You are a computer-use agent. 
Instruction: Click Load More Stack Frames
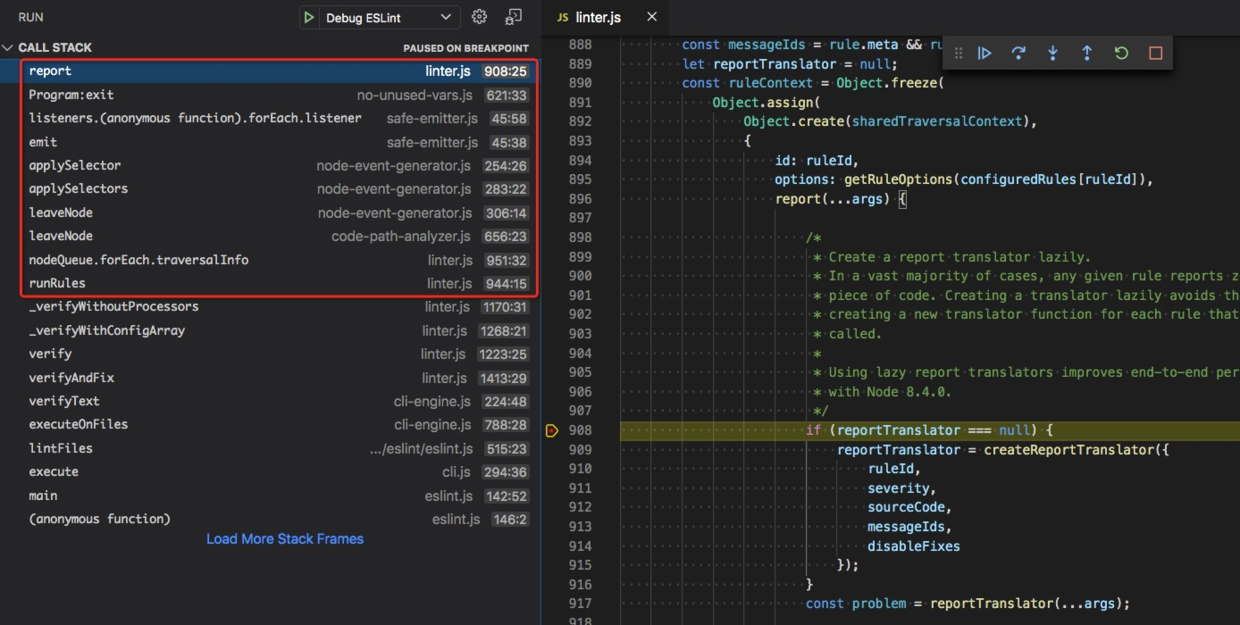tap(284, 538)
